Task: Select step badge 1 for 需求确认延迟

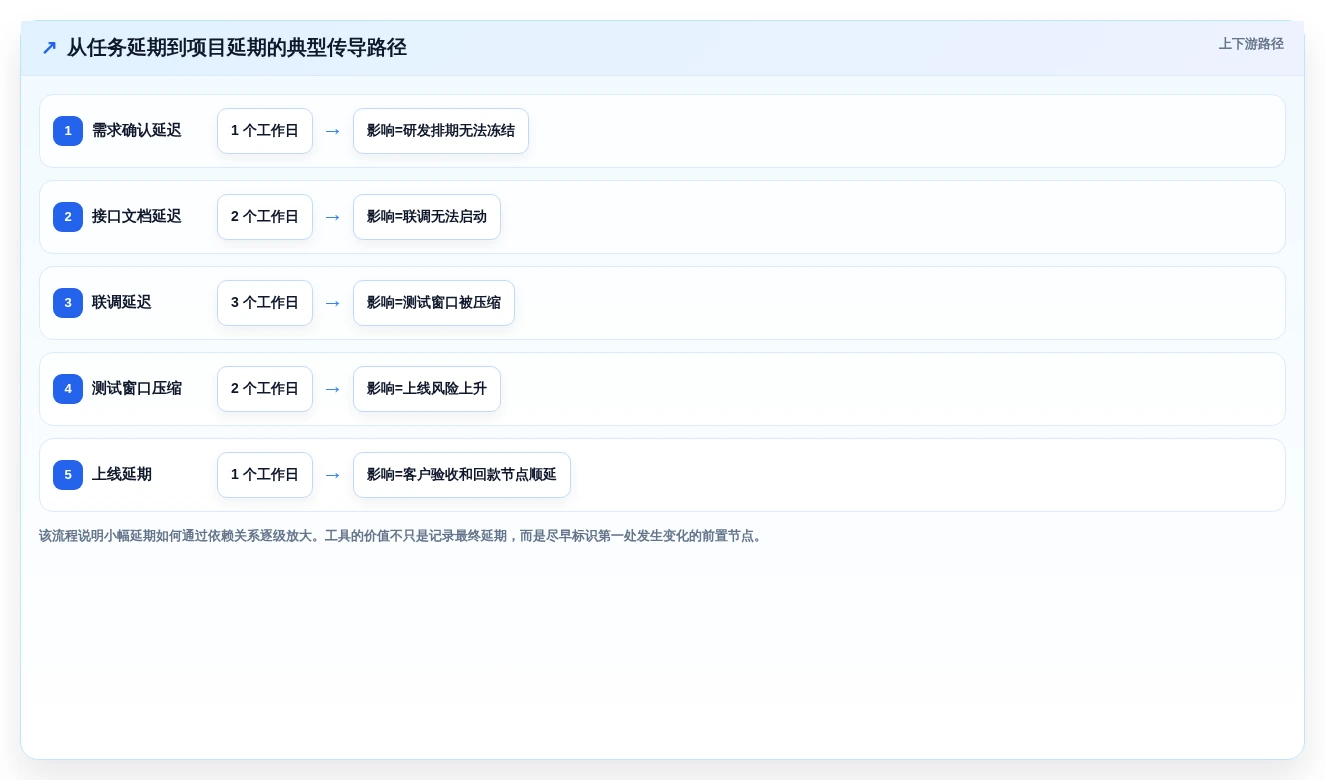Action: point(68,131)
